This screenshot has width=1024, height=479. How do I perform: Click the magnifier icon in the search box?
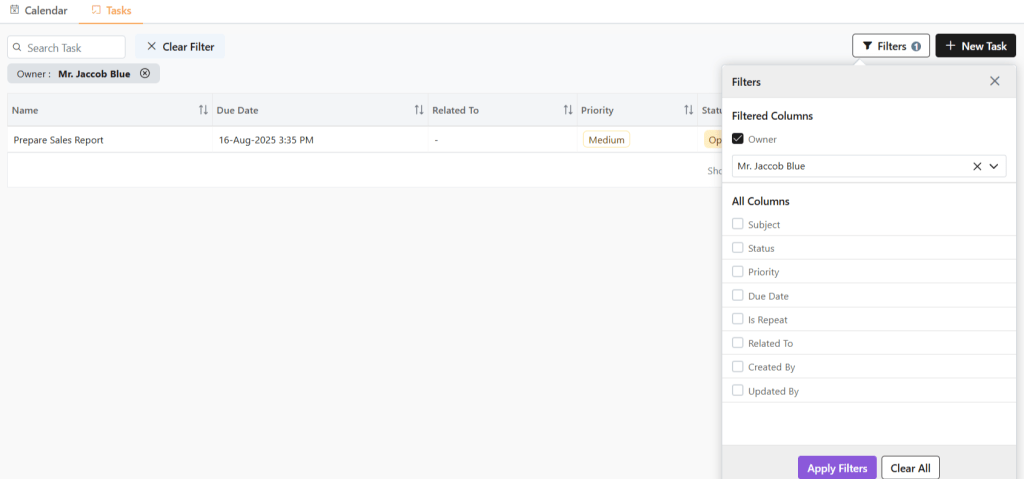(18, 47)
